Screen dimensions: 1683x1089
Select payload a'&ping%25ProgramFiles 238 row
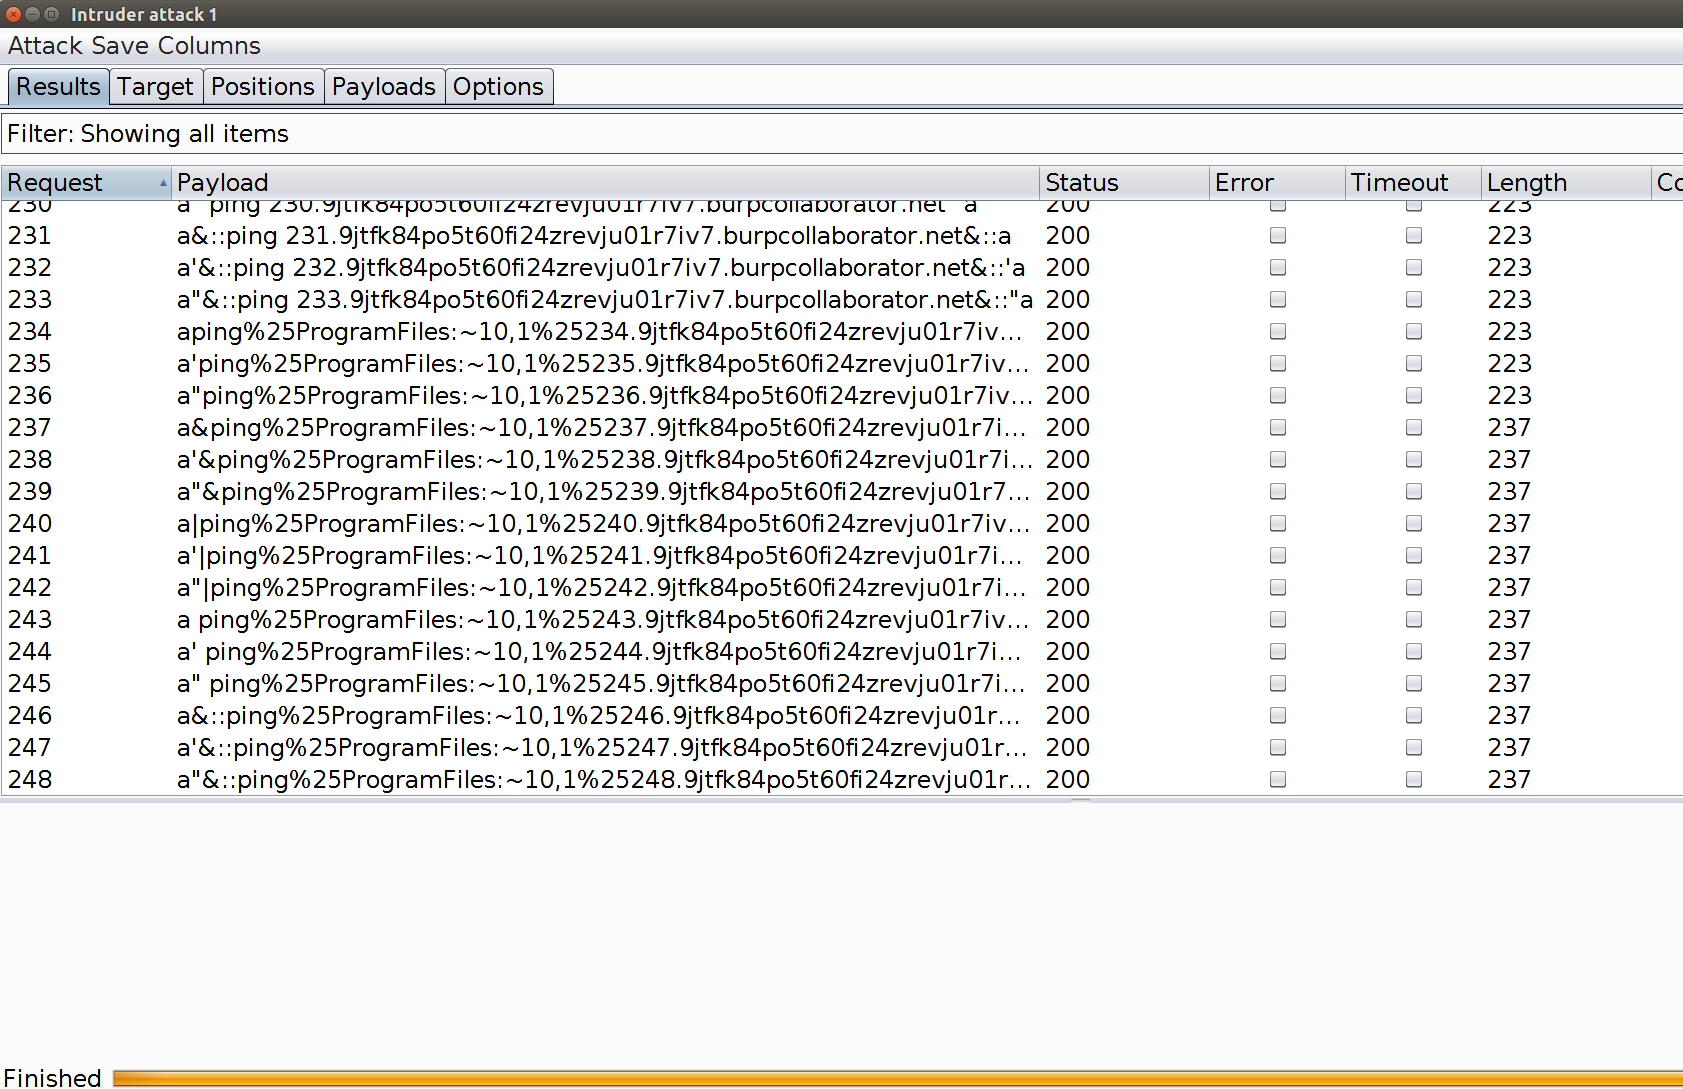click(605, 459)
